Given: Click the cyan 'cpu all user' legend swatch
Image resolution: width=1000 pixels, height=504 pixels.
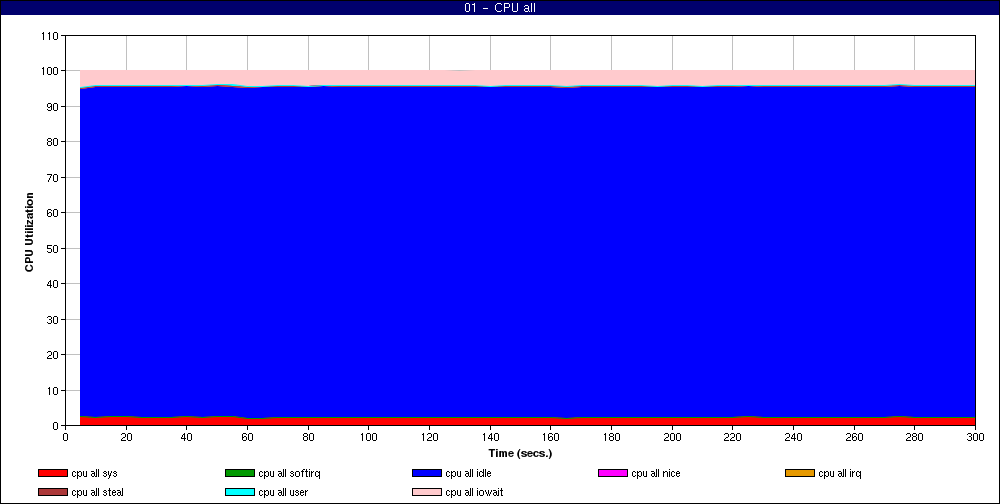Looking at the screenshot, I should (x=240, y=492).
